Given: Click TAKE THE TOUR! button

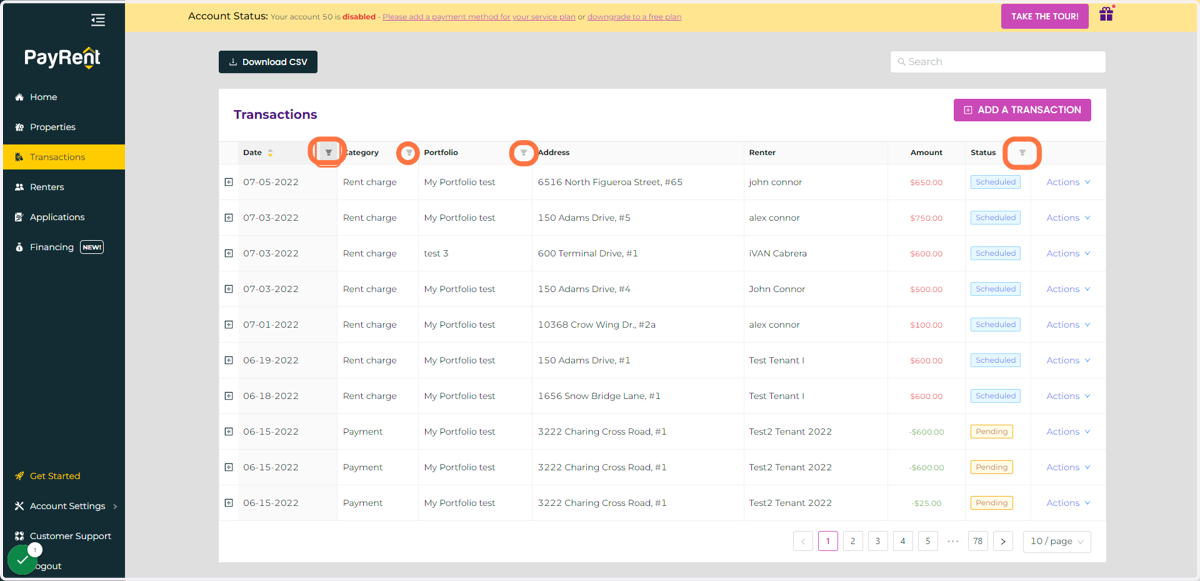Looking at the screenshot, I should point(1044,16).
